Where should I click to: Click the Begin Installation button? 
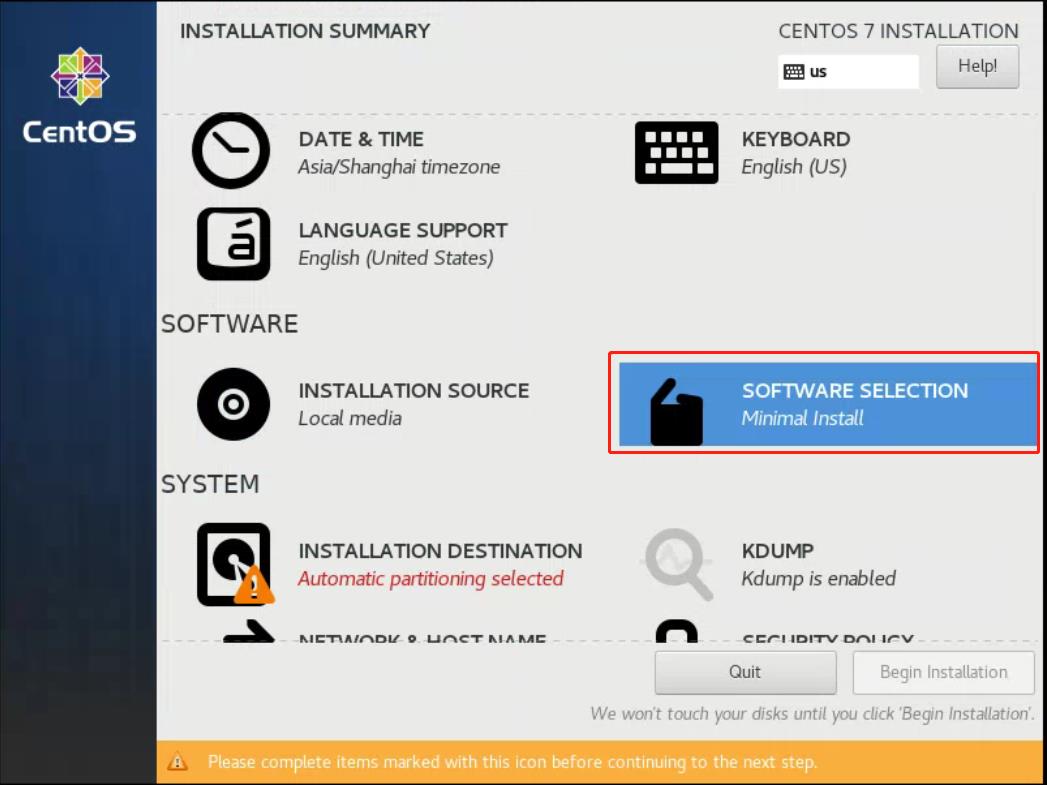pos(944,672)
